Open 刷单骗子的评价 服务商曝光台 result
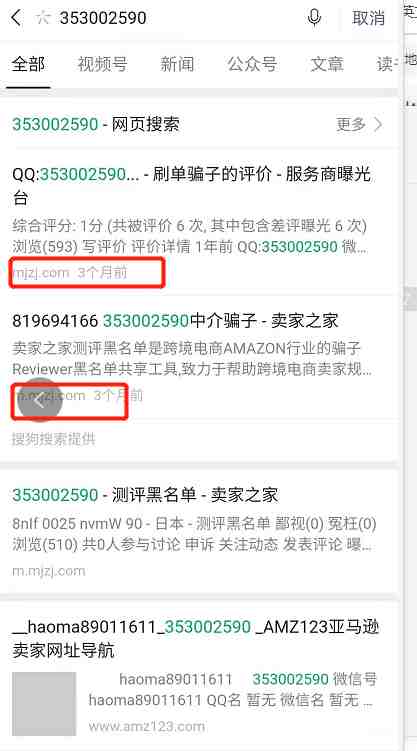417x751 pixels. coord(192,186)
